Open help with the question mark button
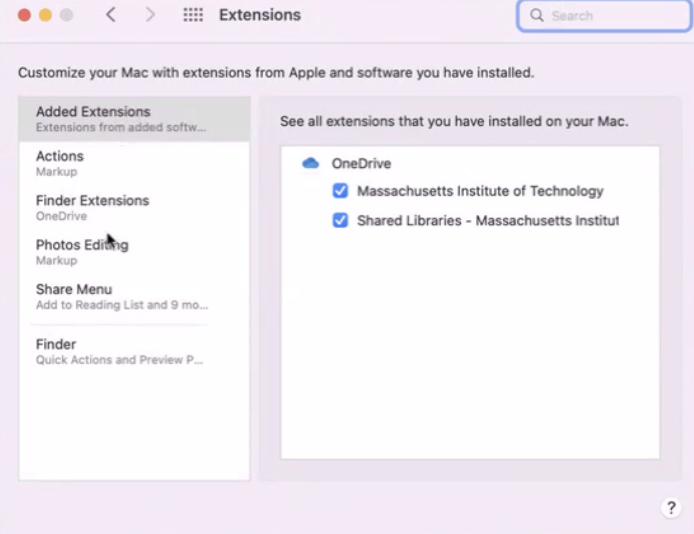 click(x=671, y=507)
